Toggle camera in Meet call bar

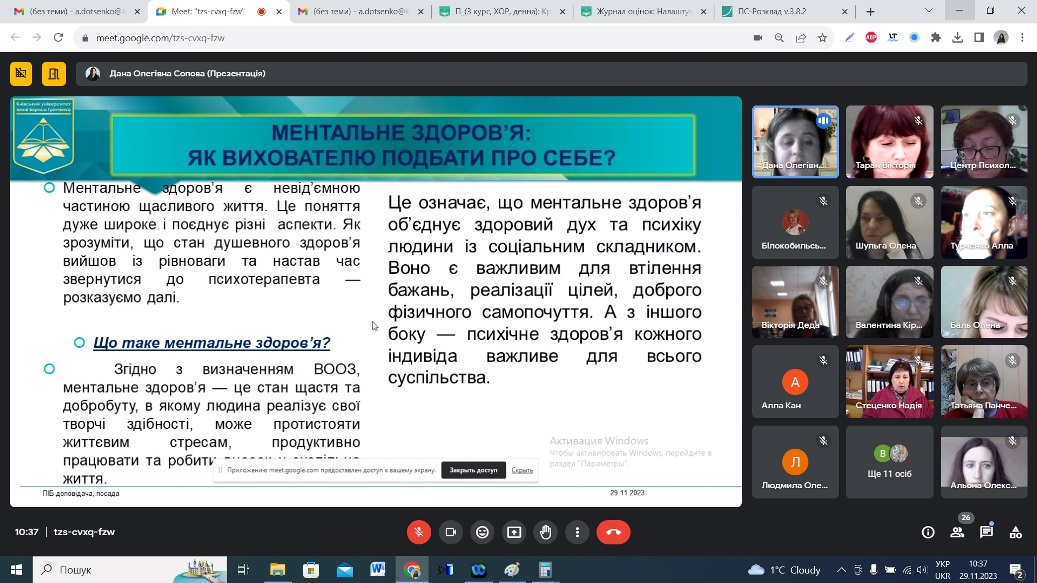click(x=451, y=532)
